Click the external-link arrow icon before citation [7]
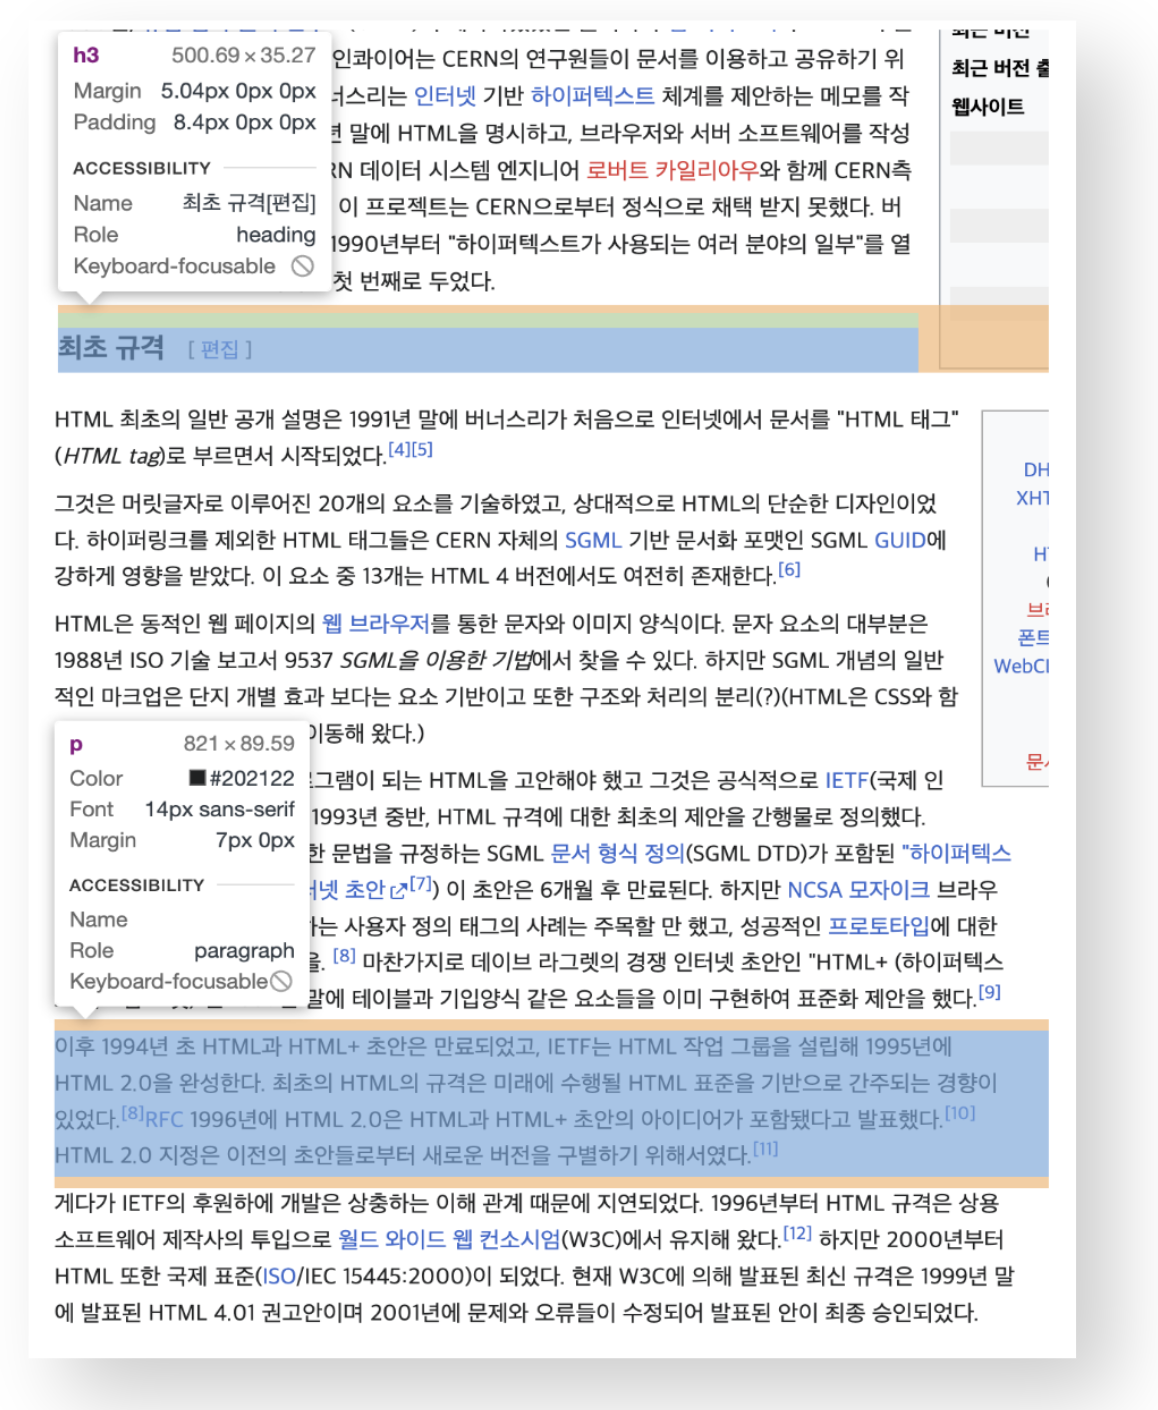This screenshot has height=1410, width=1158. [398, 890]
